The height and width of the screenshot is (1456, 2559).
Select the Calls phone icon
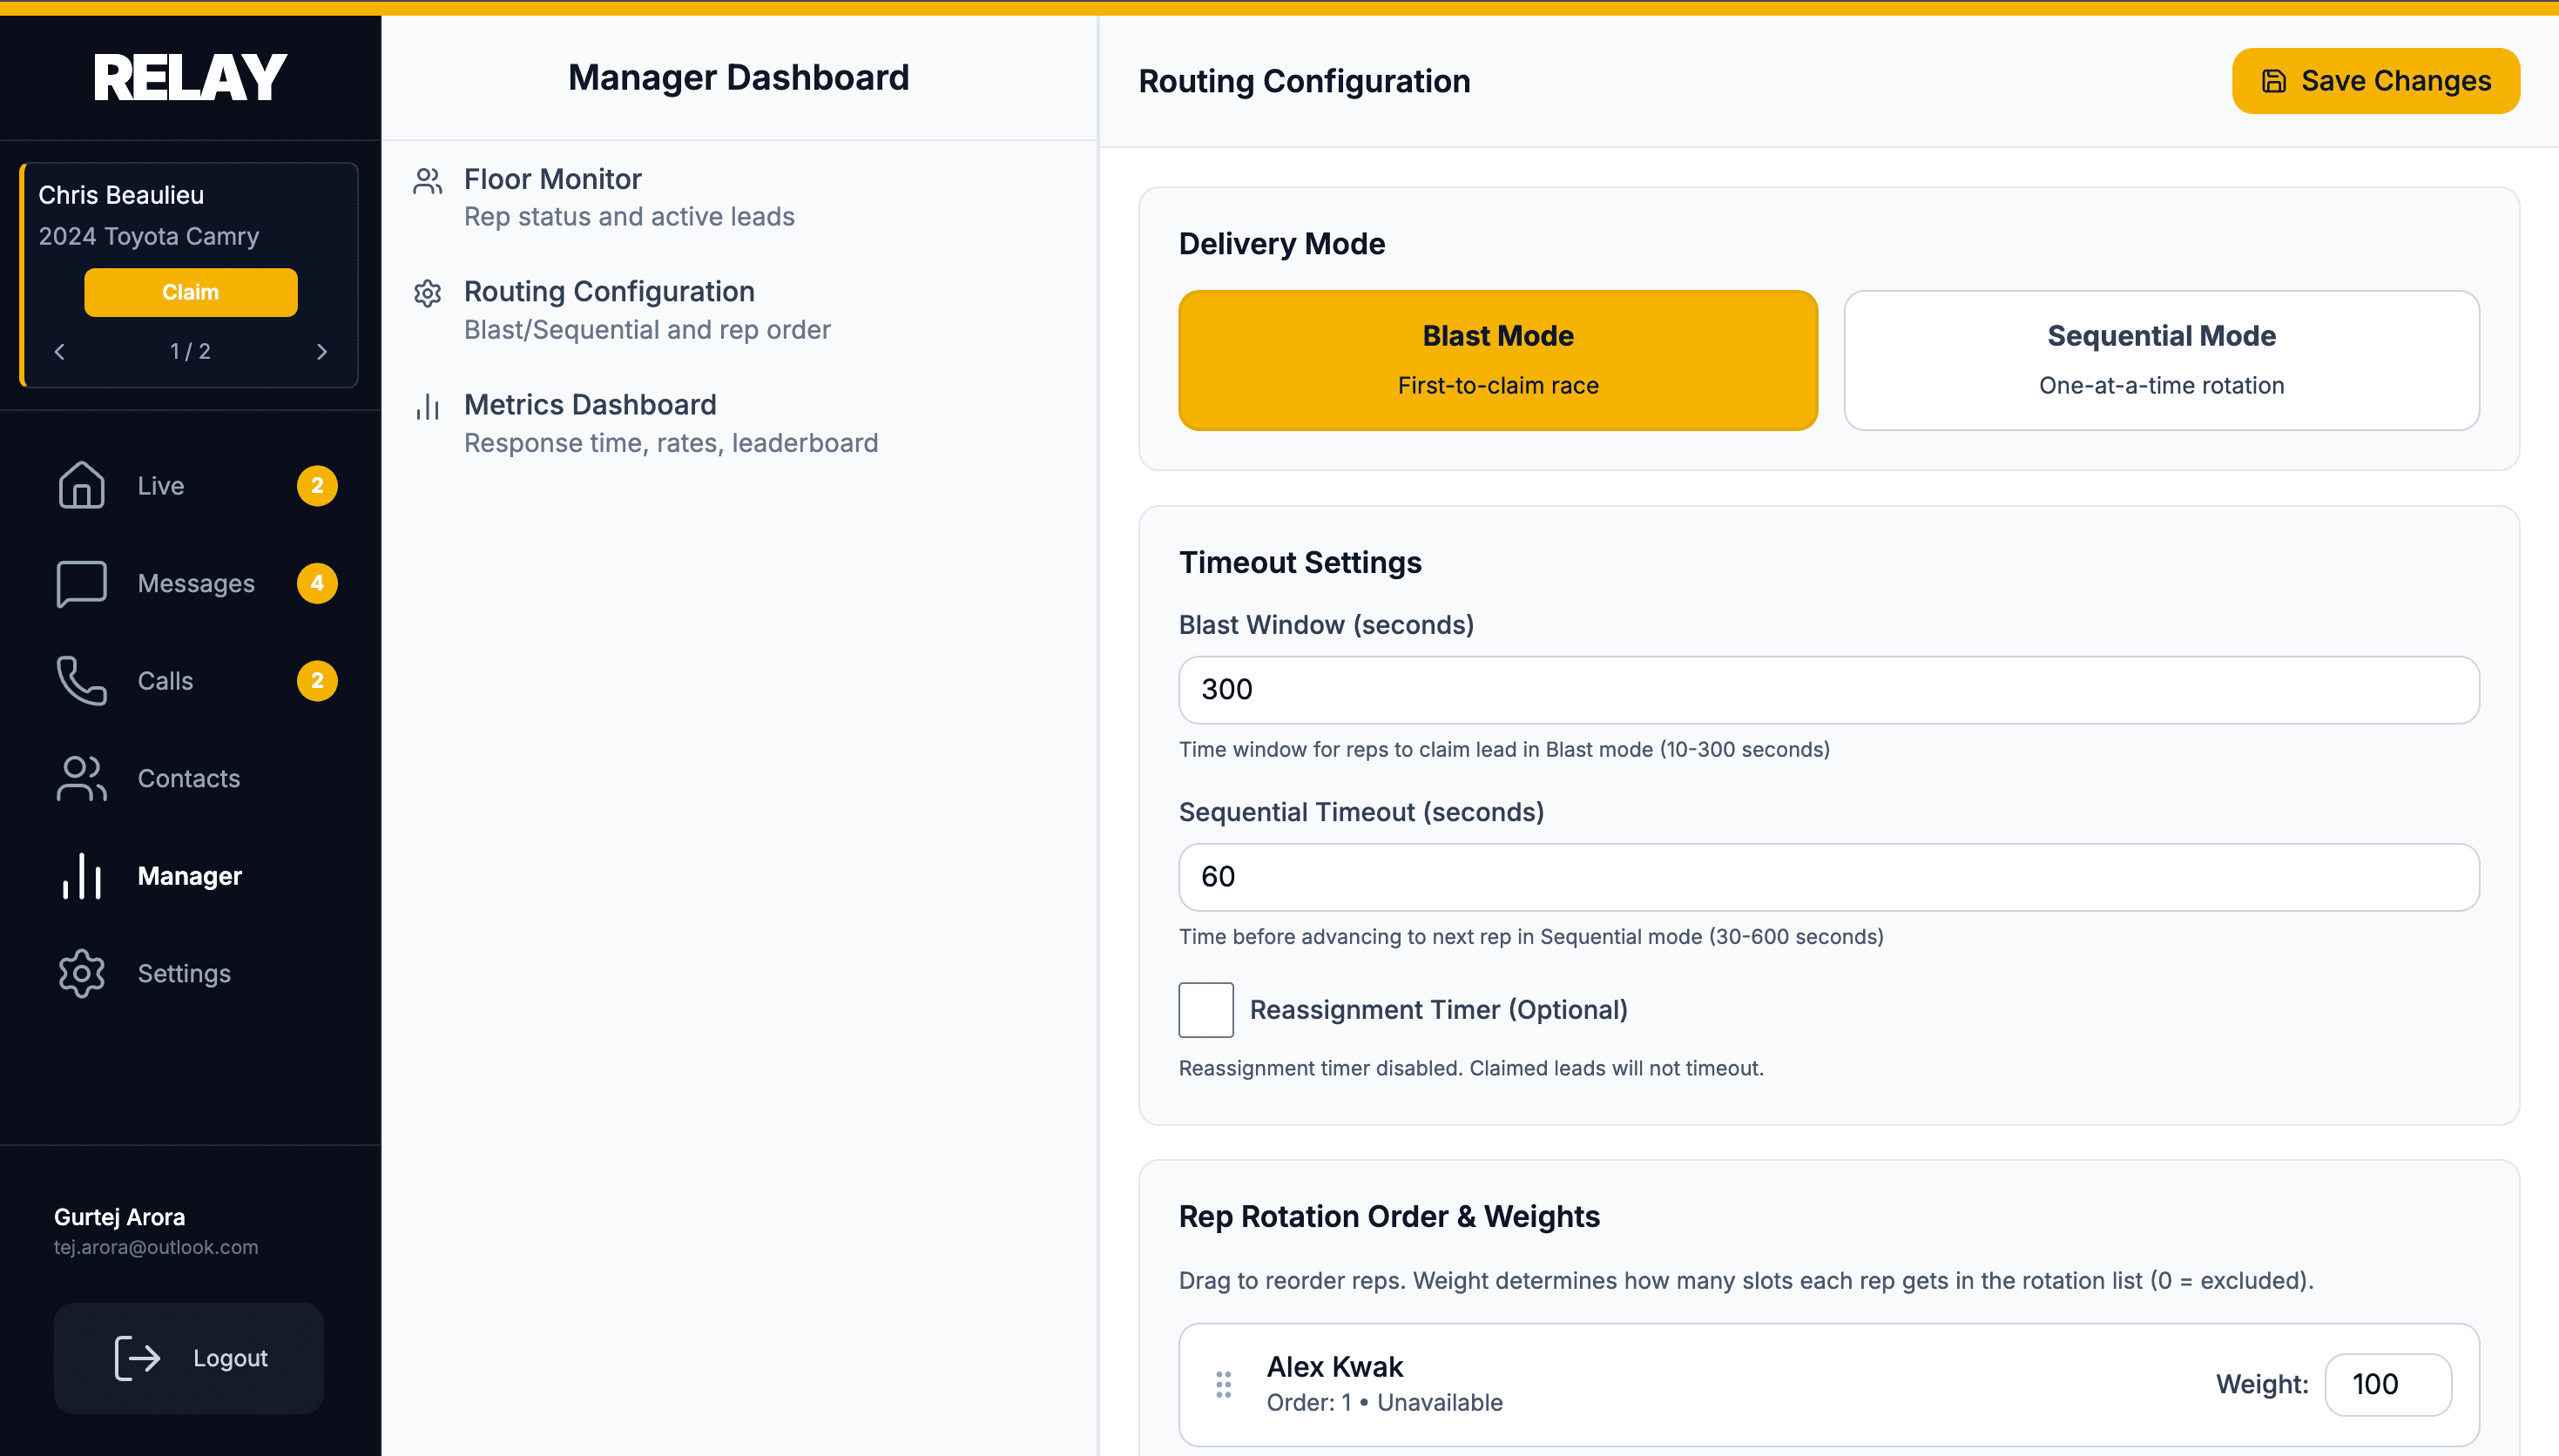point(80,681)
